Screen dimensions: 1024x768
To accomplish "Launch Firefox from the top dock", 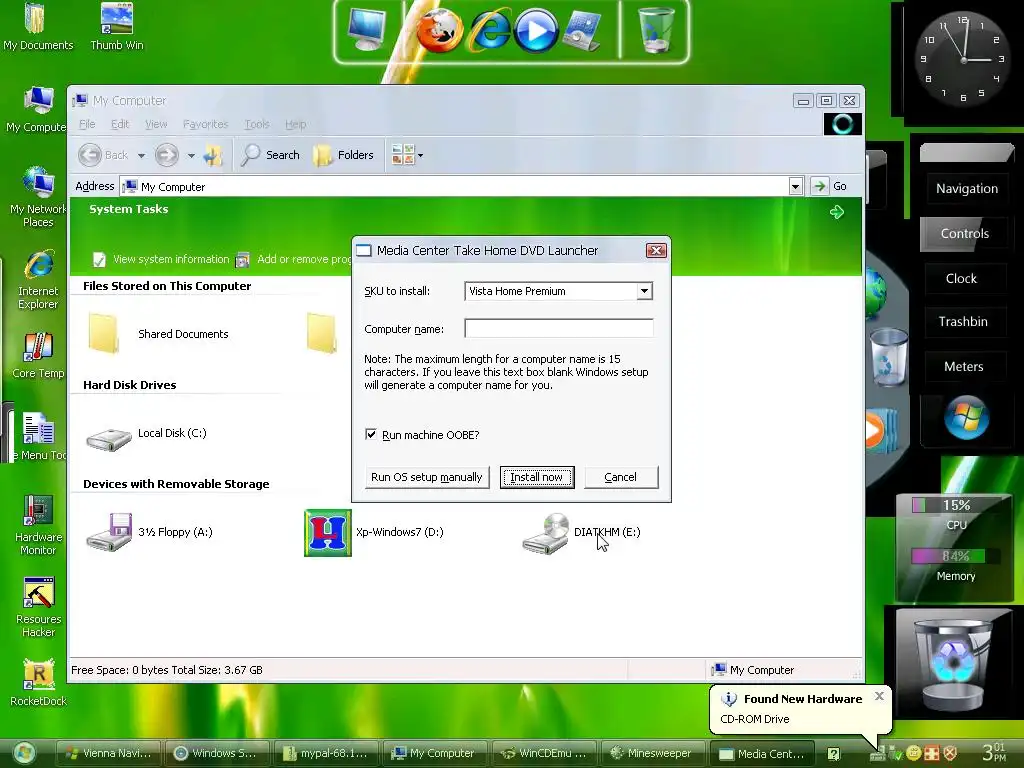I will pyautogui.click(x=439, y=31).
